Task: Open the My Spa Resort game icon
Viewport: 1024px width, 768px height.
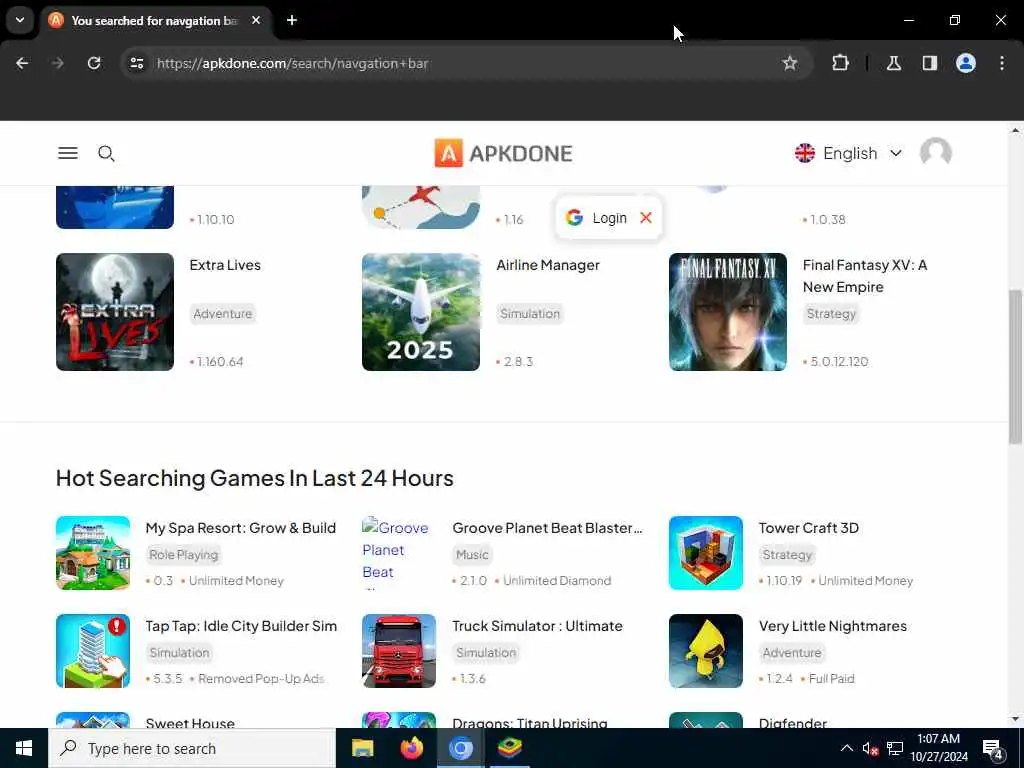Action: tap(93, 552)
